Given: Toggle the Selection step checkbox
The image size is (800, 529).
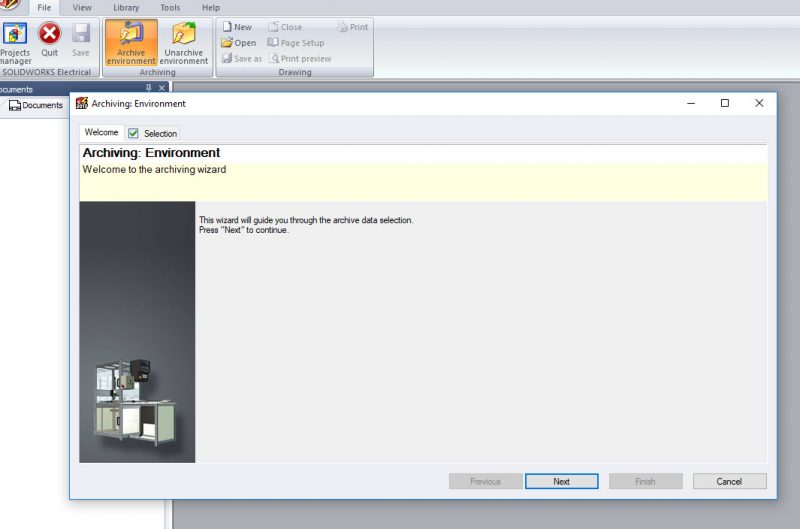Looking at the screenshot, I should click(133, 133).
